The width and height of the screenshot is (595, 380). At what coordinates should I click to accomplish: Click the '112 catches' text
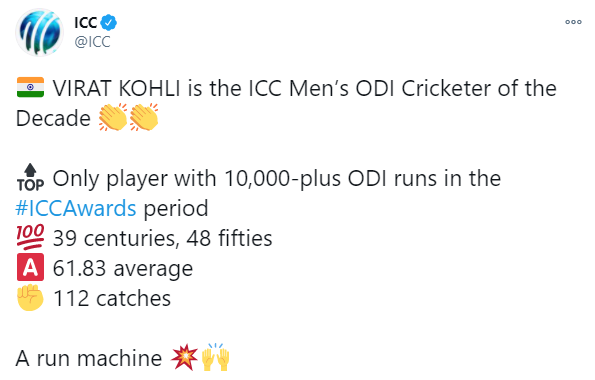112,298
